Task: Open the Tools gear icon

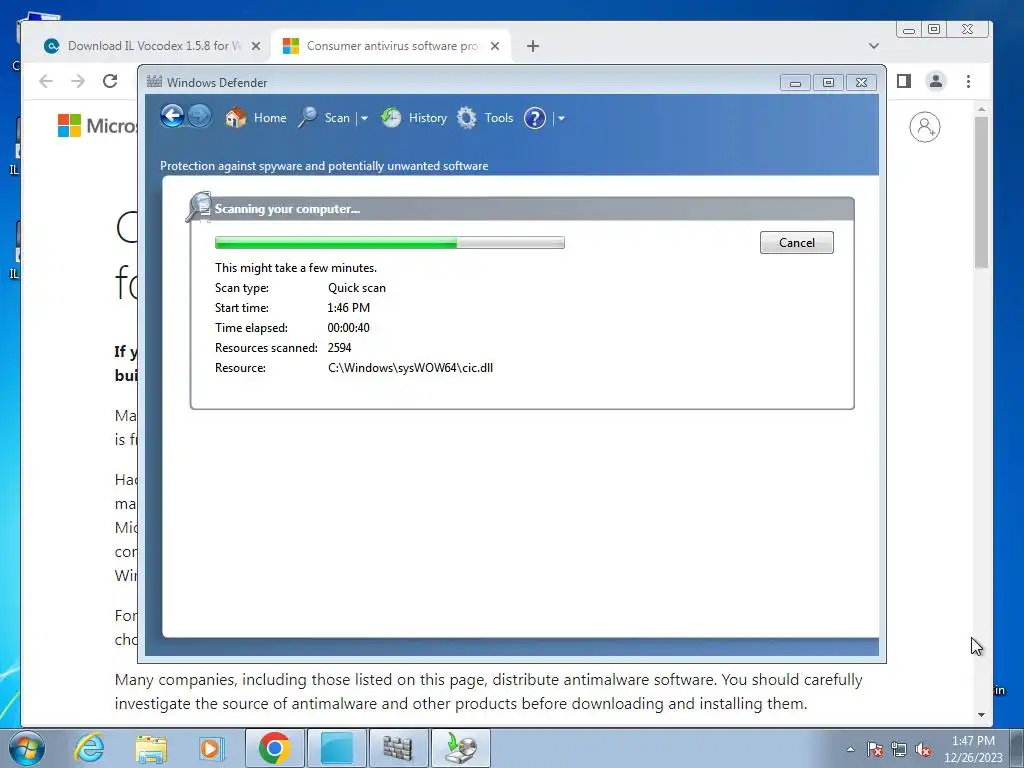Action: (466, 118)
